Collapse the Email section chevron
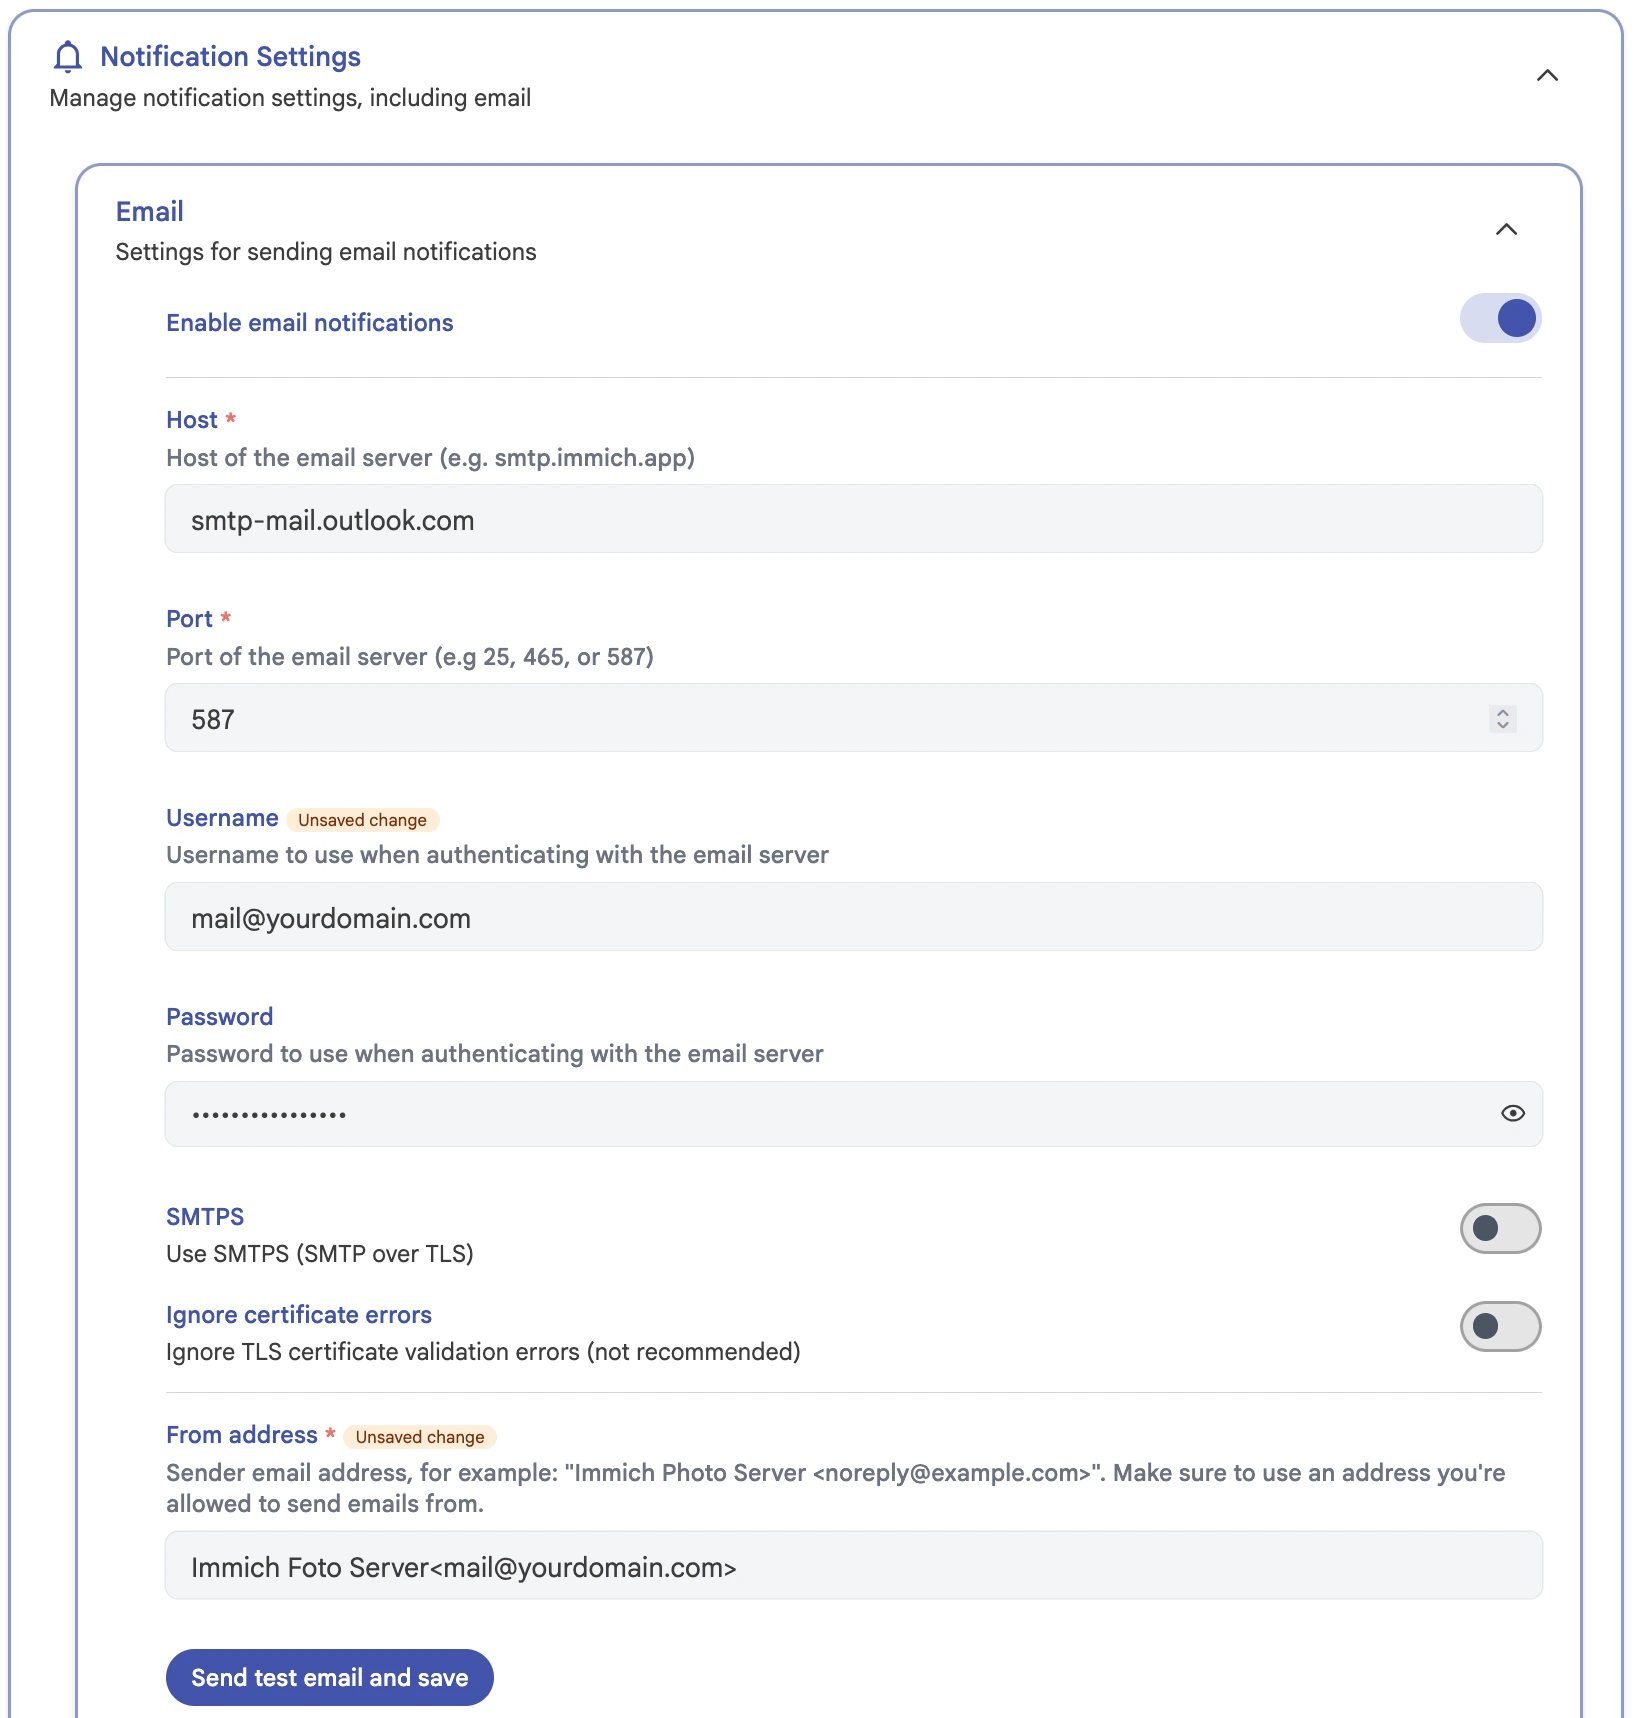The height and width of the screenshot is (1718, 1636). (1506, 230)
